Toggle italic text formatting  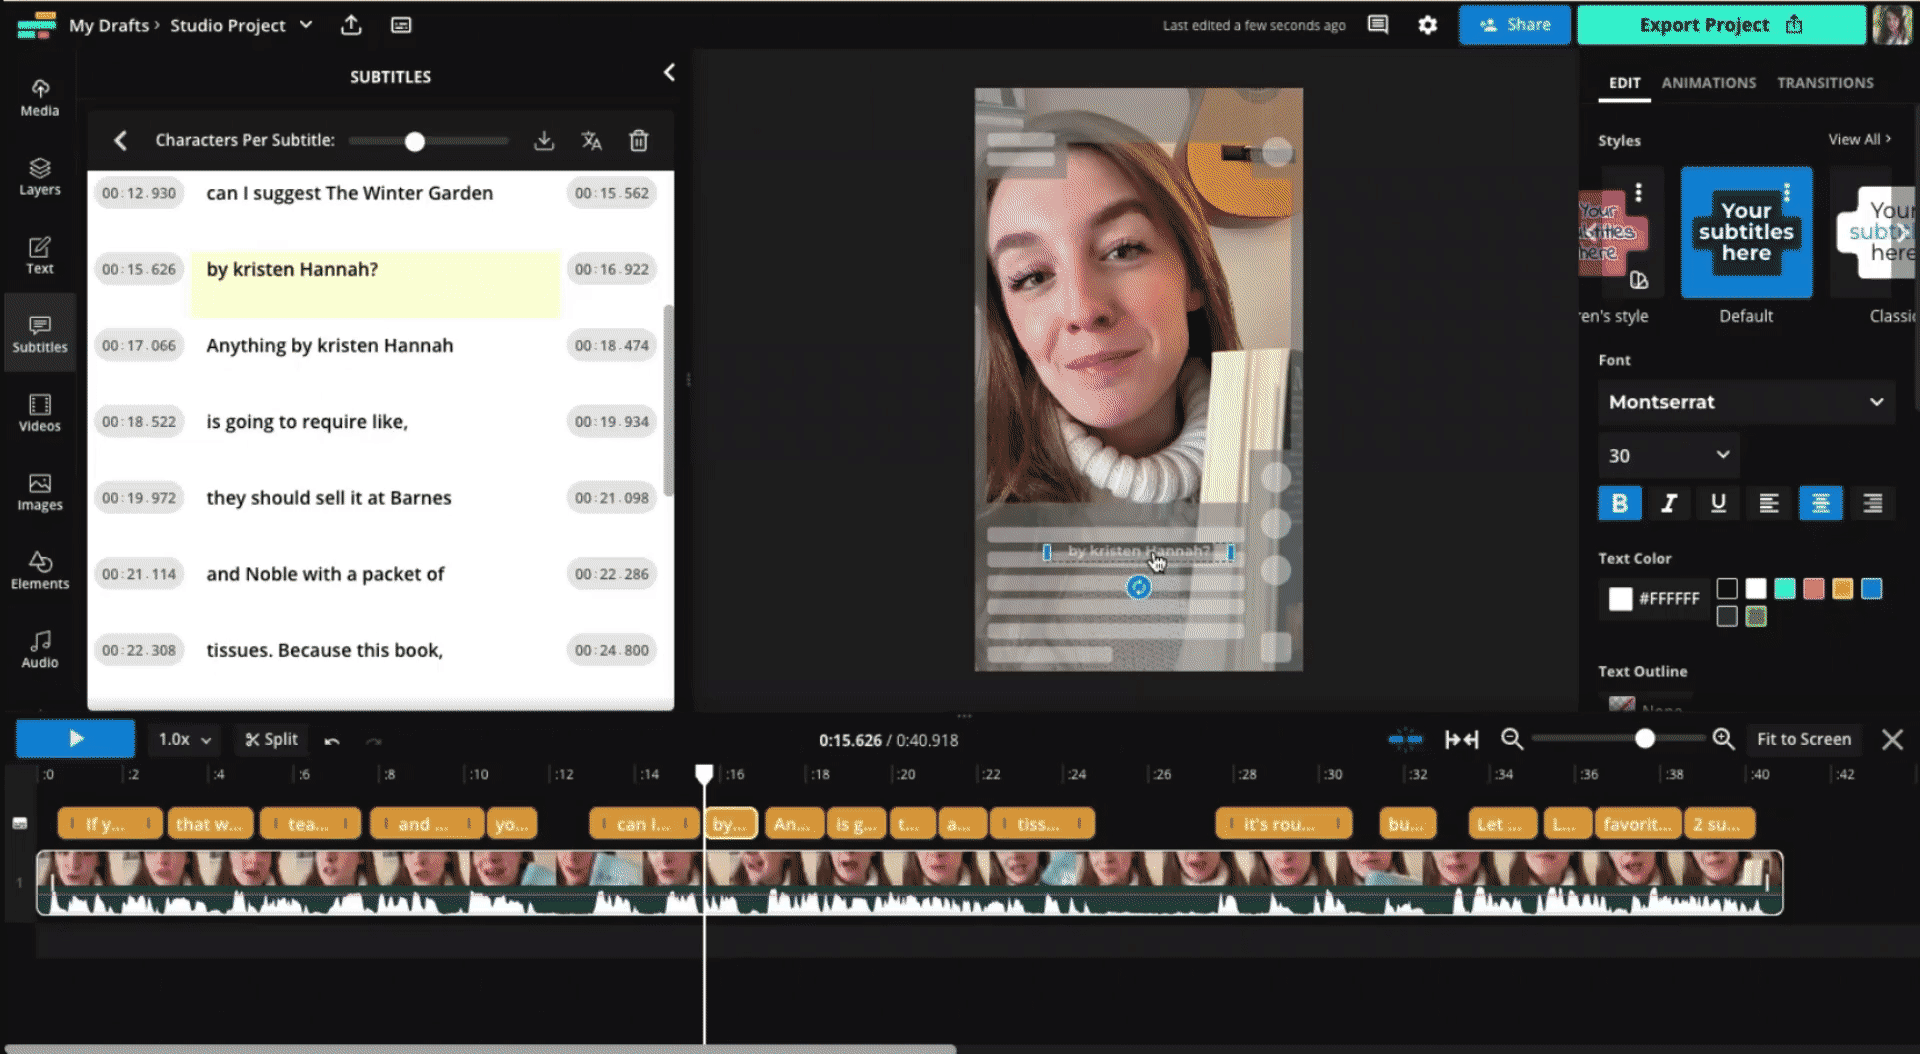[1668, 503]
